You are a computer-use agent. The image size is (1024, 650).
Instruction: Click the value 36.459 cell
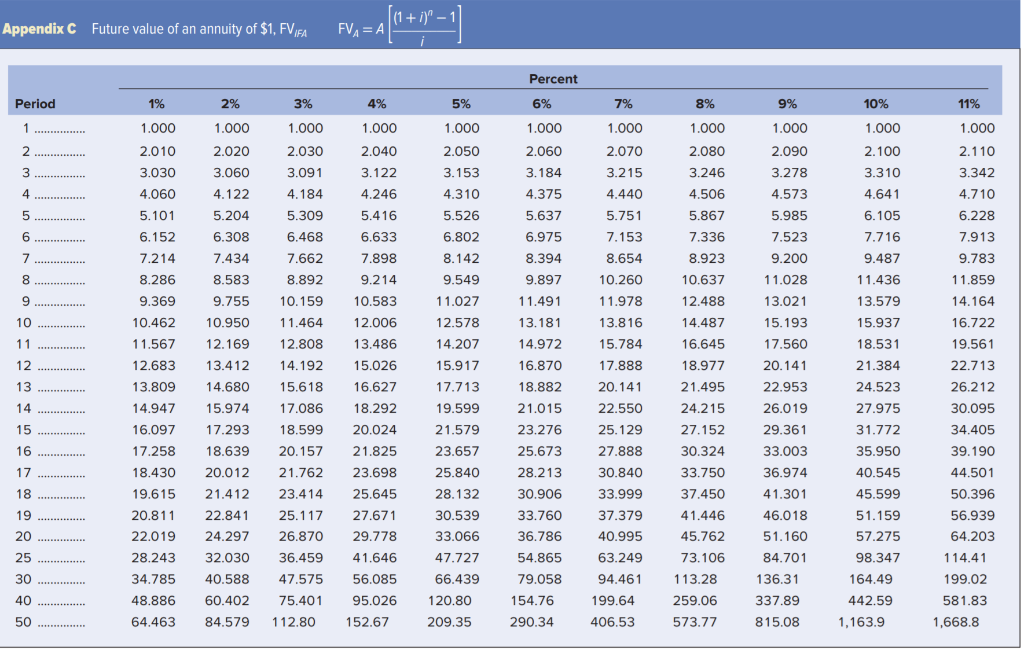point(301,559)
